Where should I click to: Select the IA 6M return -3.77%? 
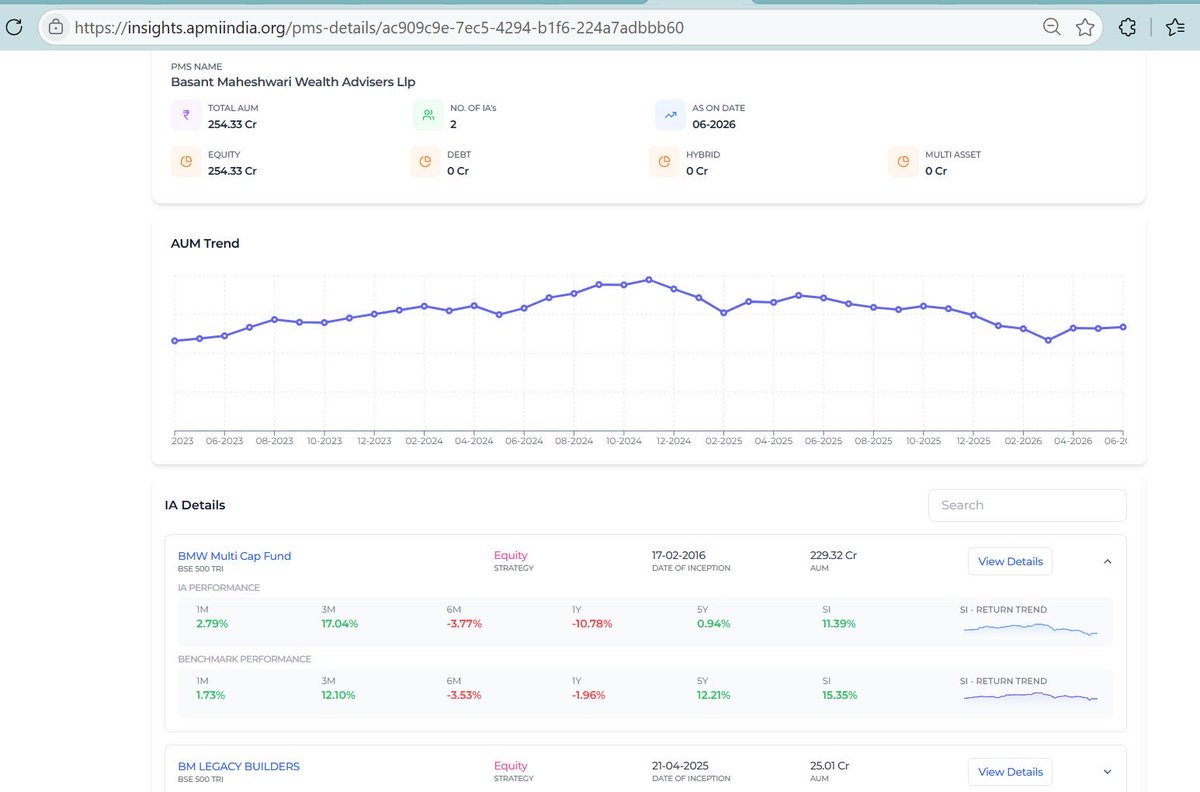click(464, 623)
